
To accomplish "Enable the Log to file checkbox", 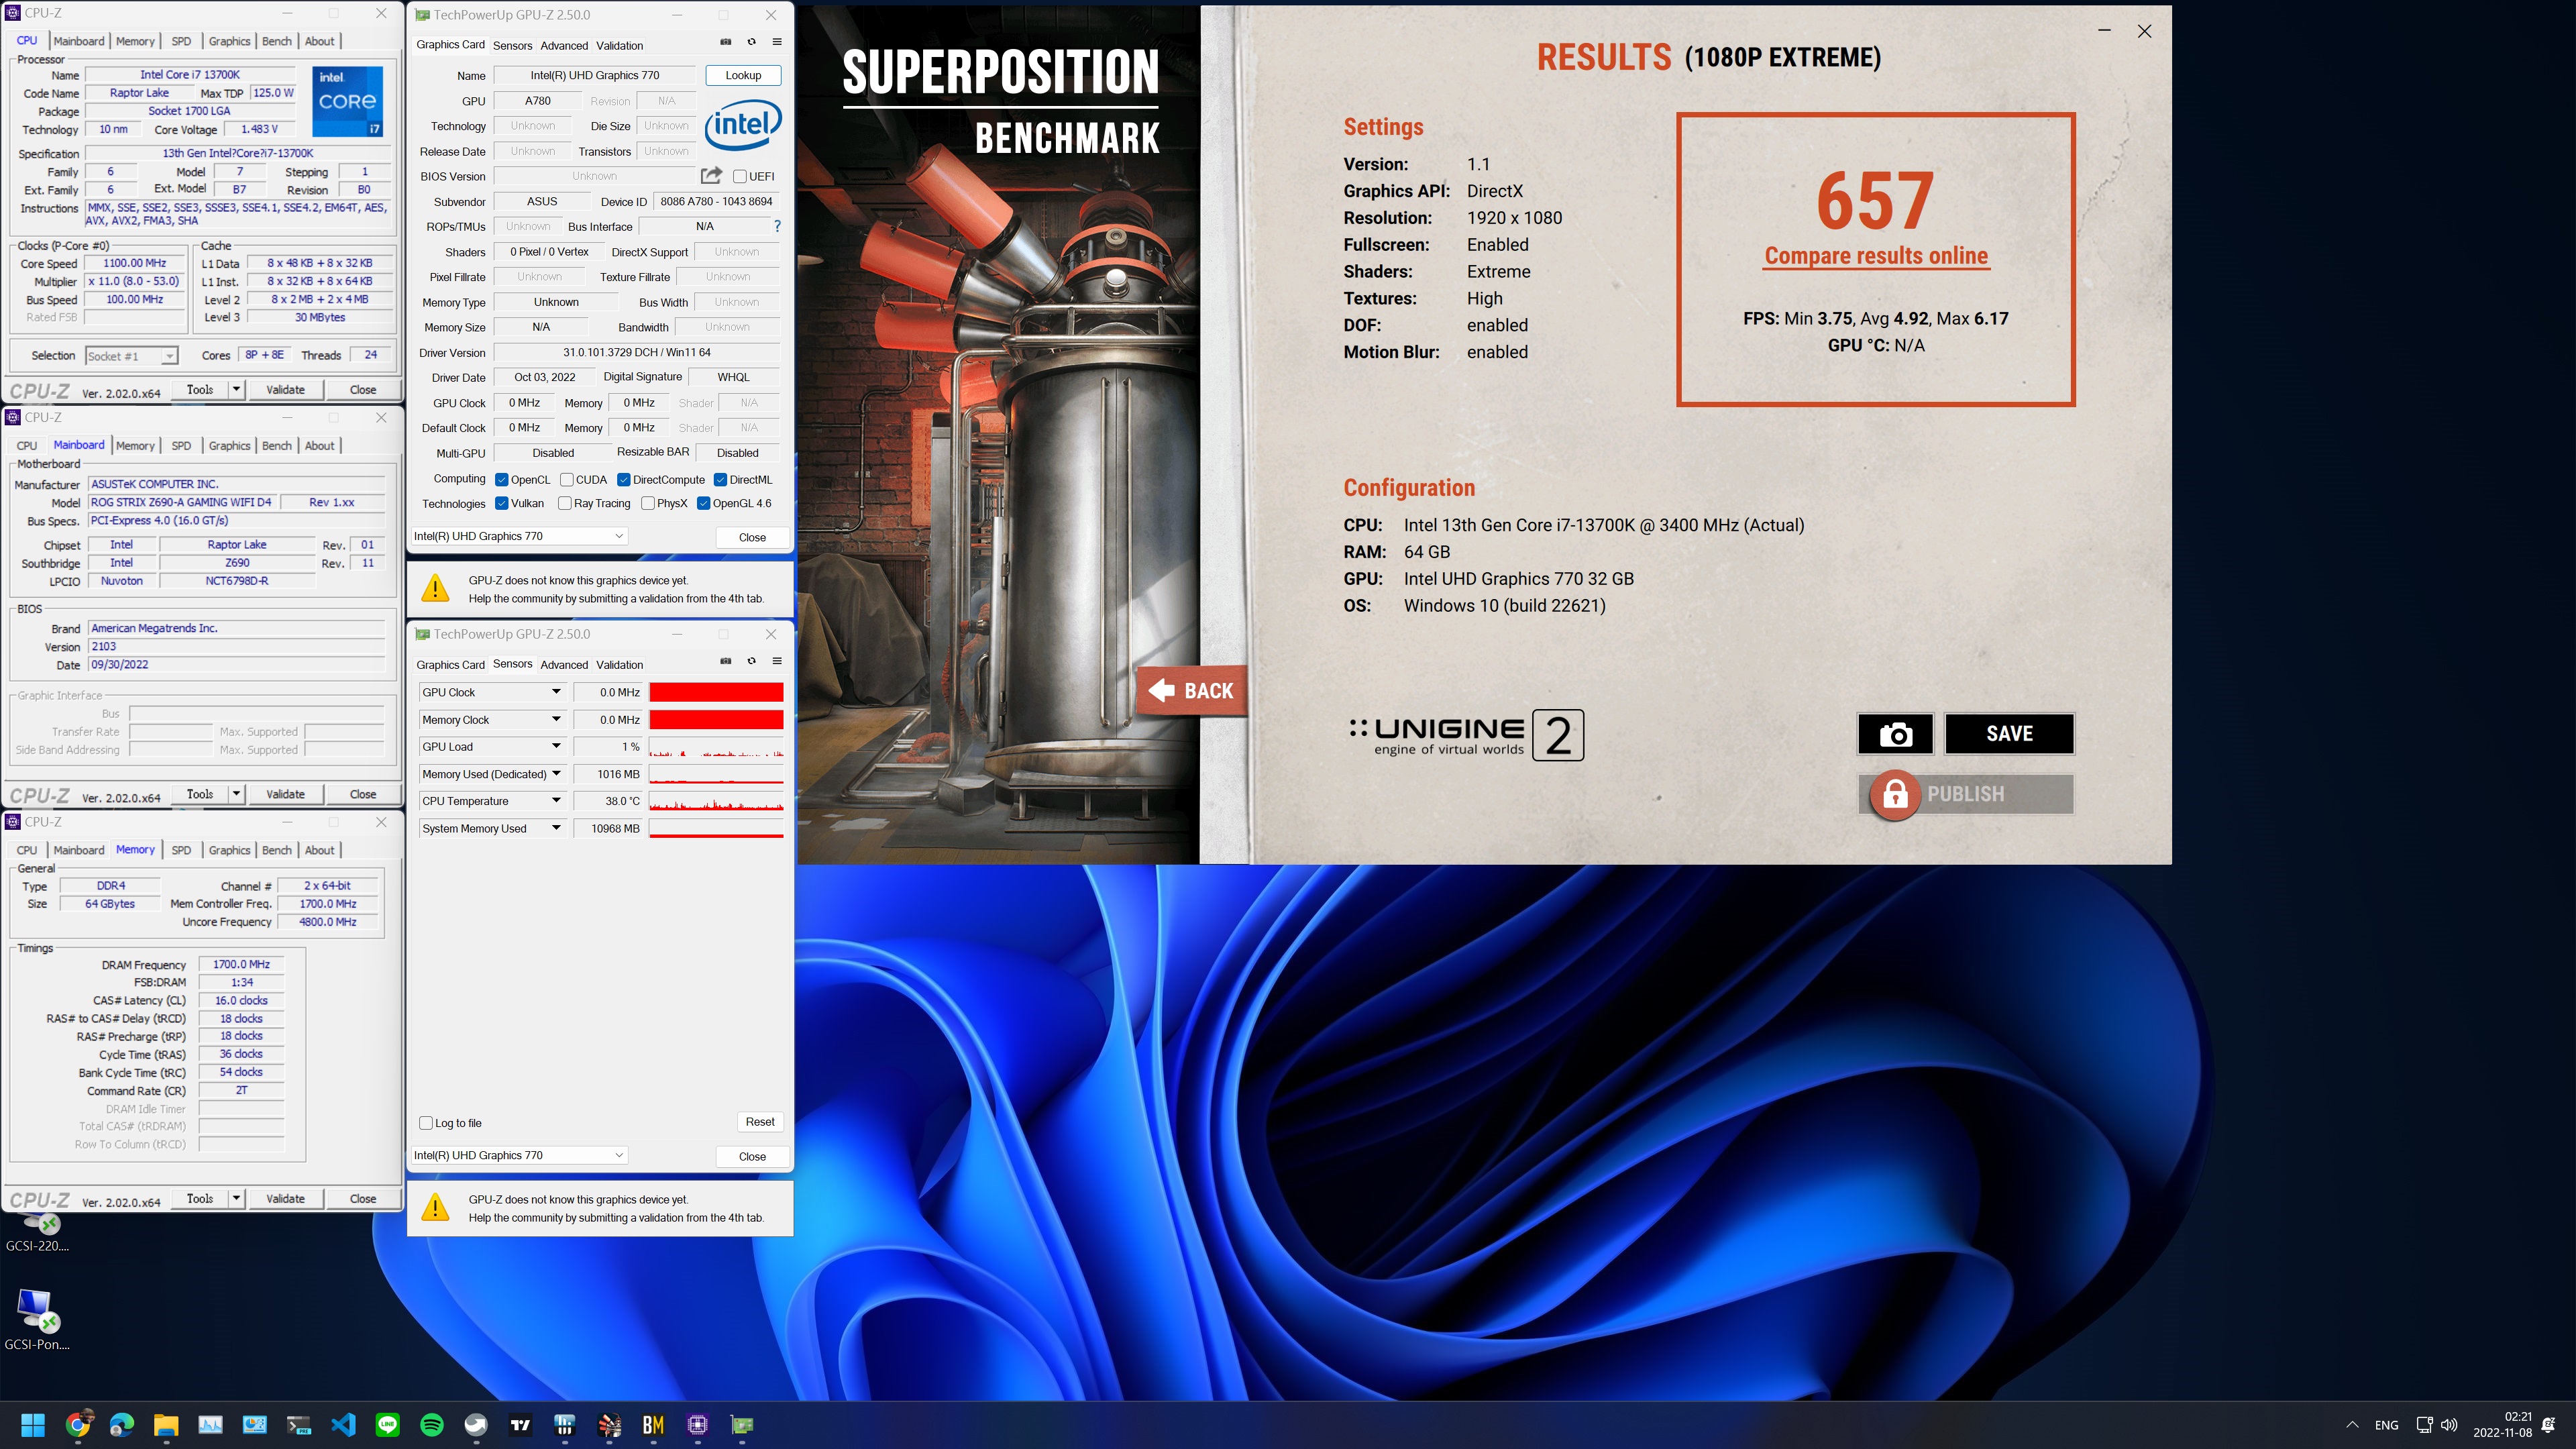I will click(426, 1123).
